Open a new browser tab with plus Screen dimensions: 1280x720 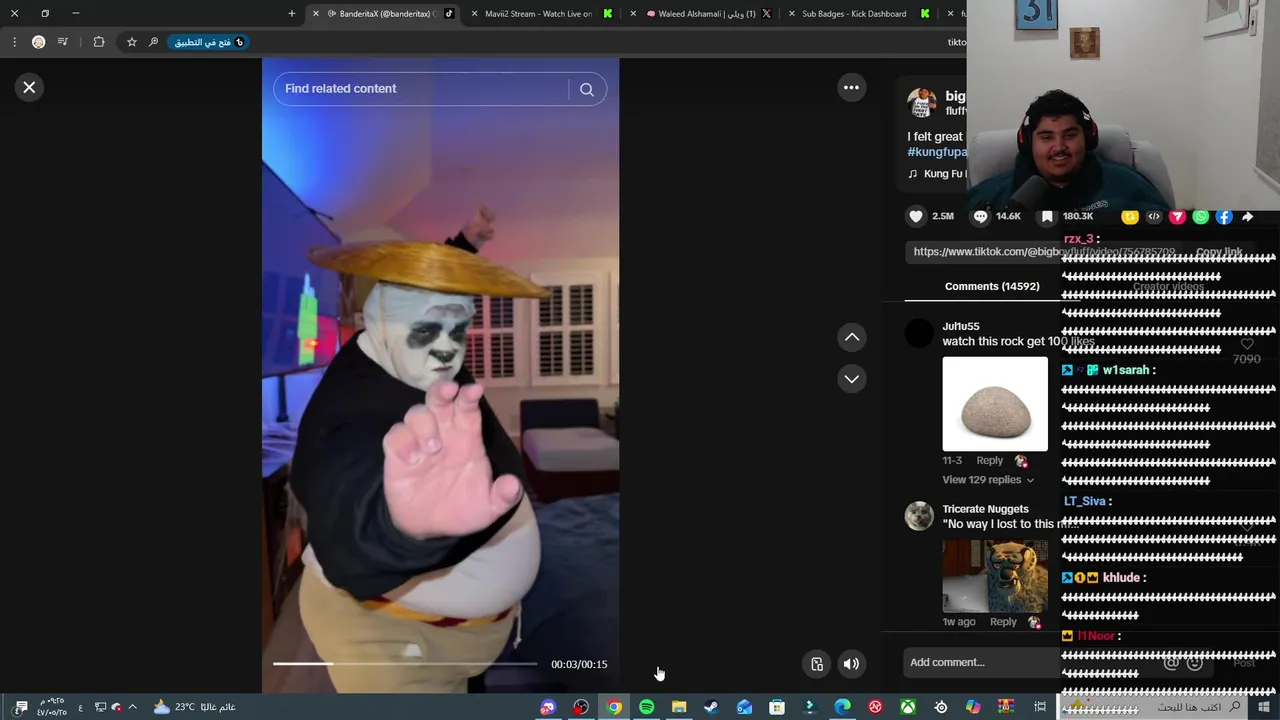click(292, 14)
